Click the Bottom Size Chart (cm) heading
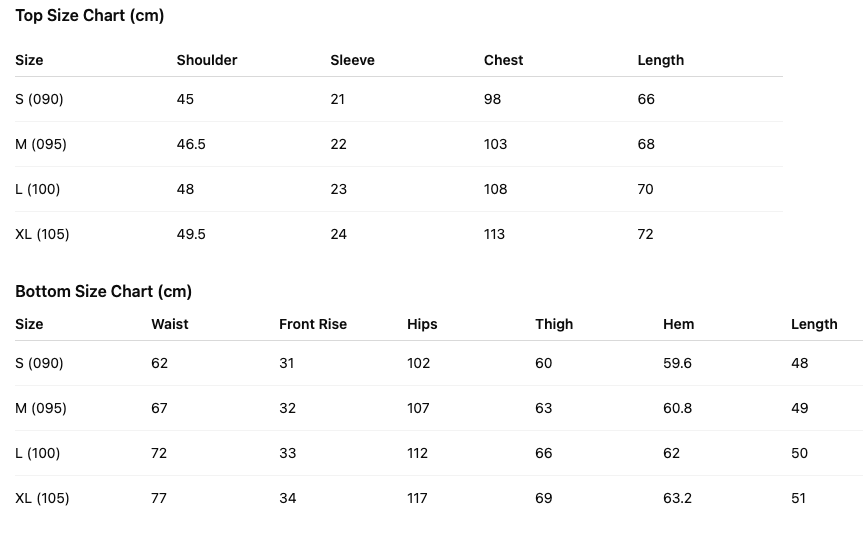 (x=103, y=291)
